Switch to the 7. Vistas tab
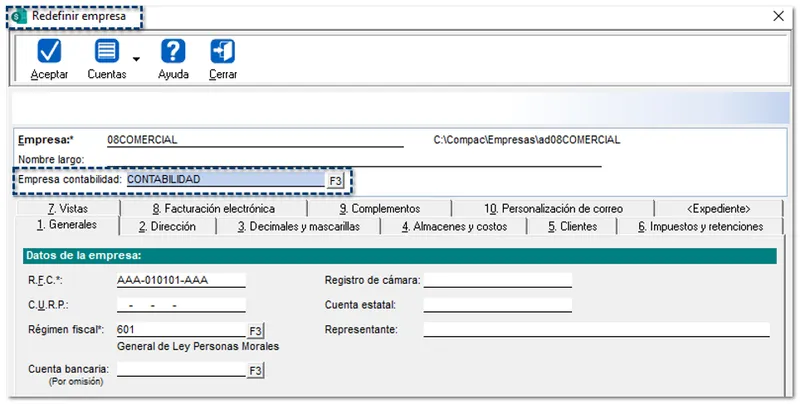 (68, 209)
